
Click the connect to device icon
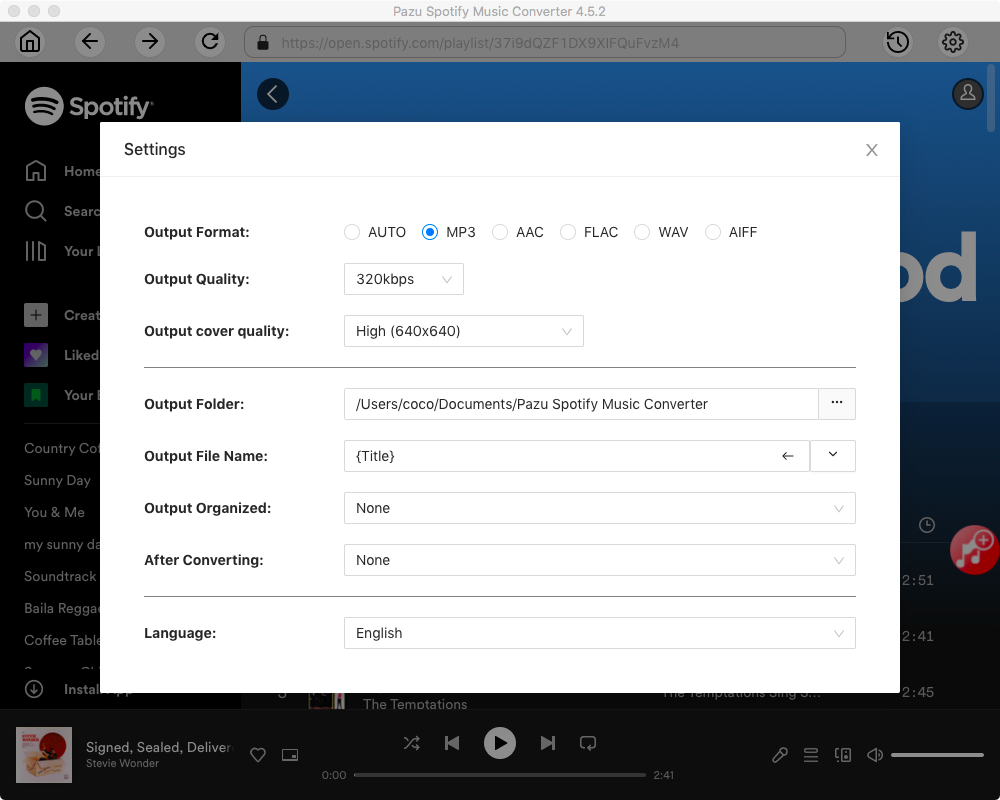(x=843, y=755)
